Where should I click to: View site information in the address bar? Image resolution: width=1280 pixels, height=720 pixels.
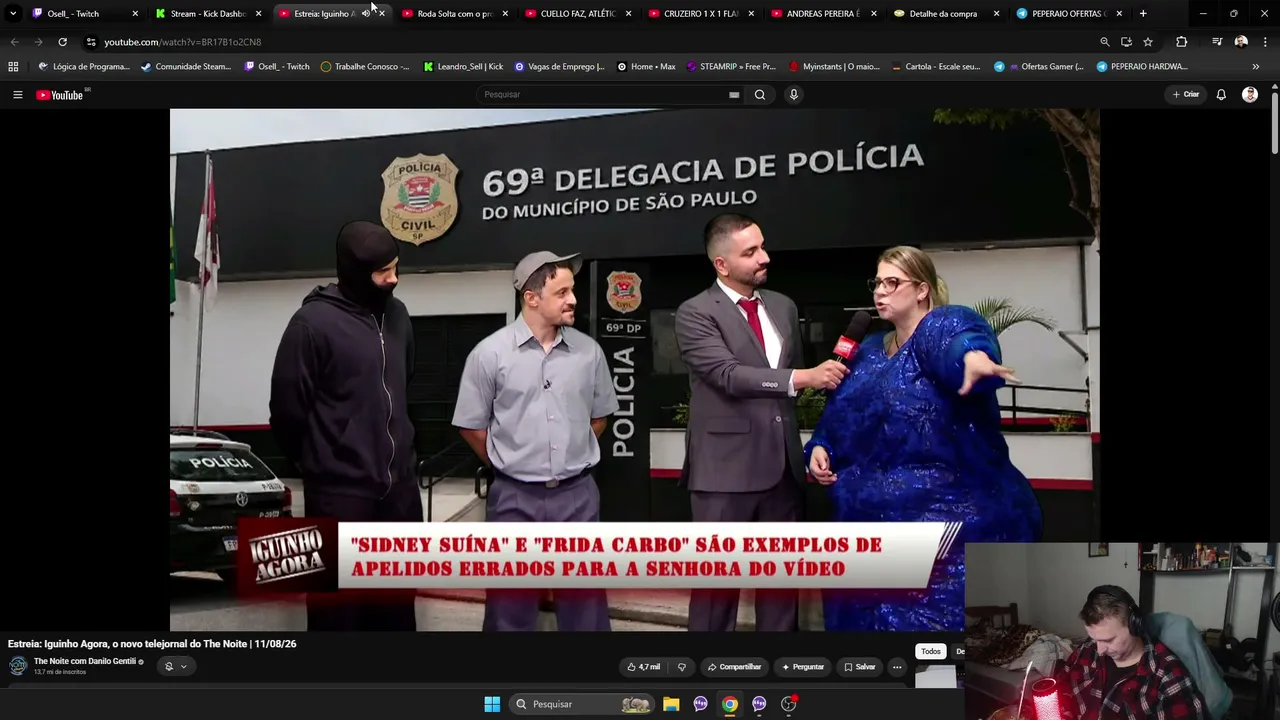(90, 42)
